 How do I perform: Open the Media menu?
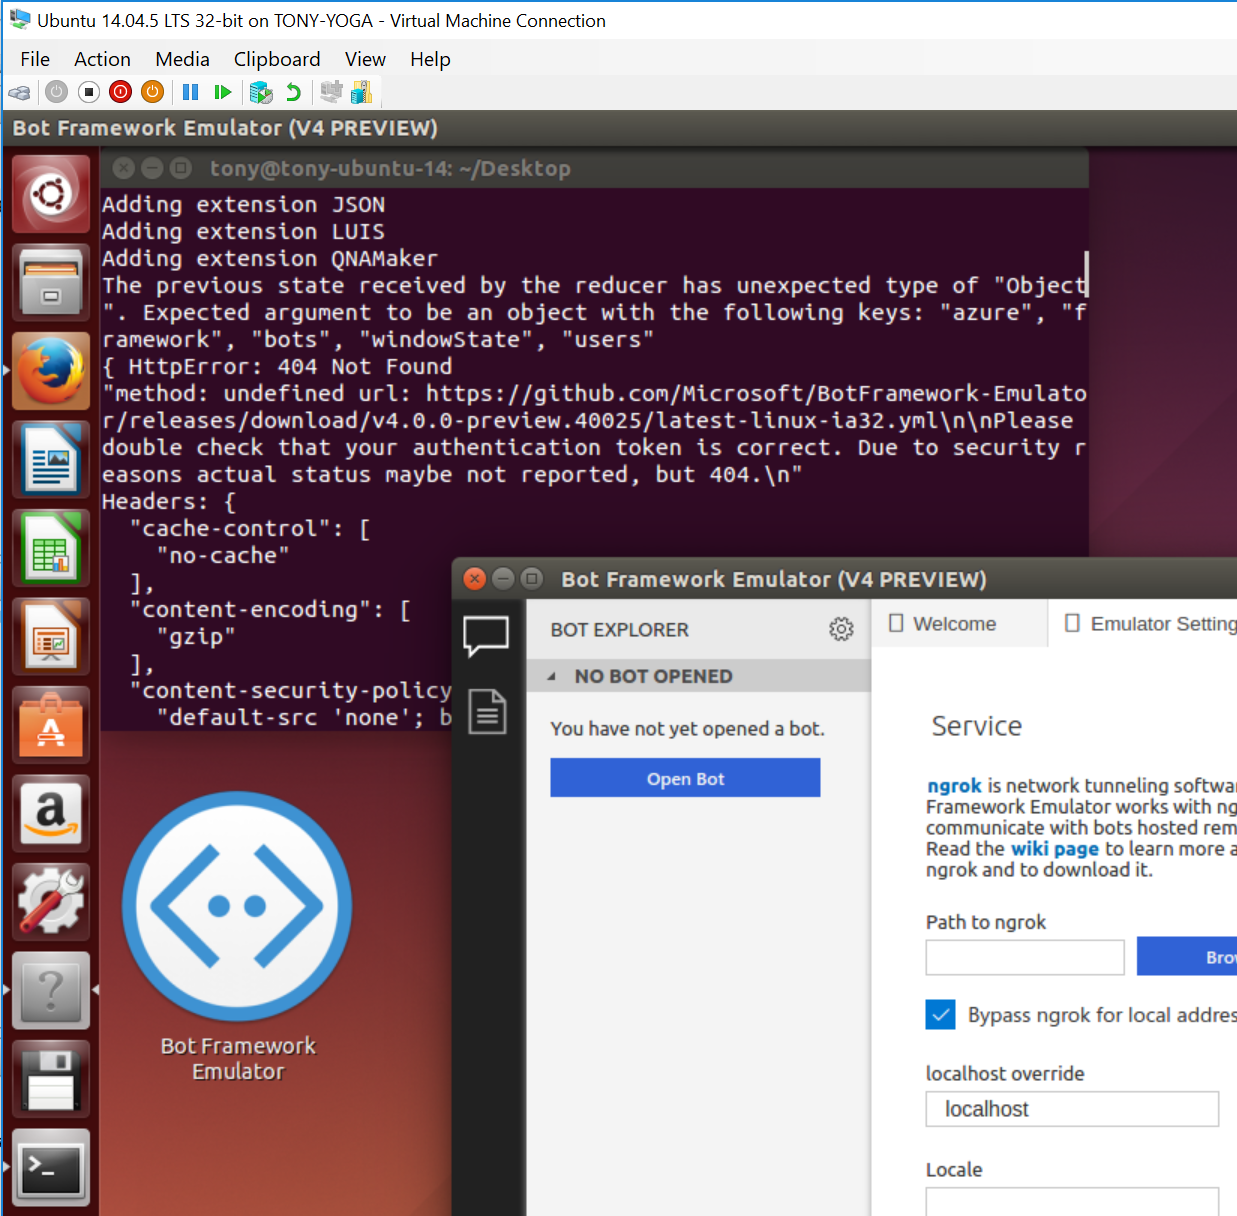click(182, 59)
